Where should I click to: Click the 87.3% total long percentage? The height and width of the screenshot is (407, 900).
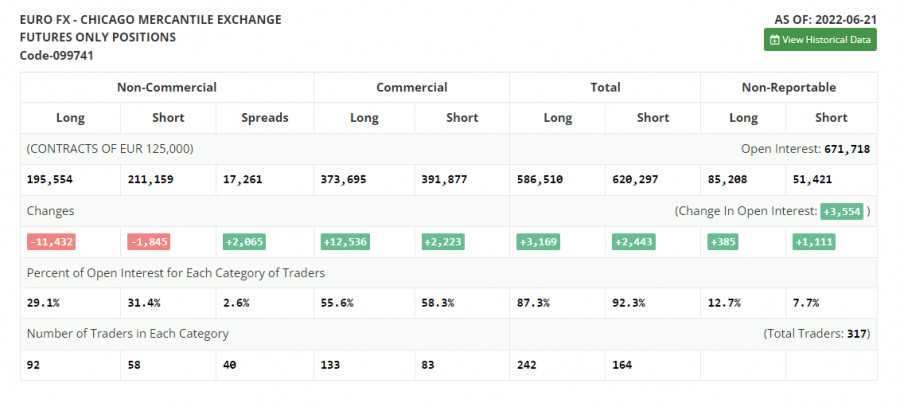(533, 303)
